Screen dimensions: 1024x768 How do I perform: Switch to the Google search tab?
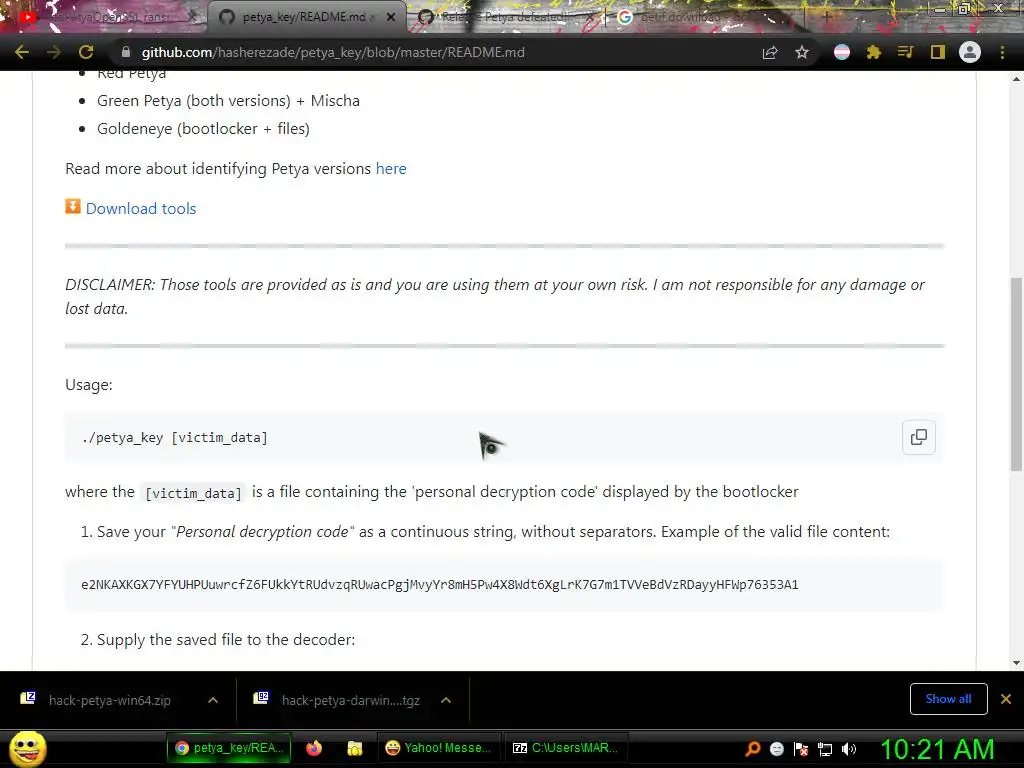coord(705,17)
